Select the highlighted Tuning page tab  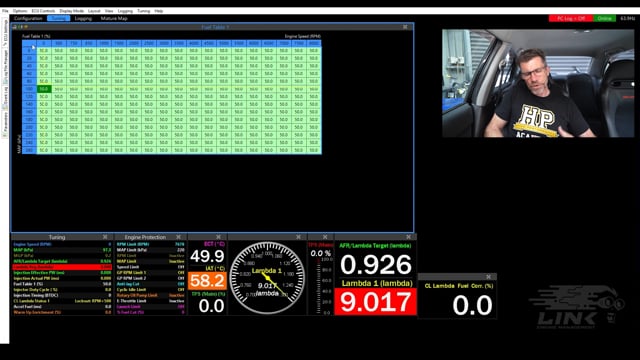point(58,18)
